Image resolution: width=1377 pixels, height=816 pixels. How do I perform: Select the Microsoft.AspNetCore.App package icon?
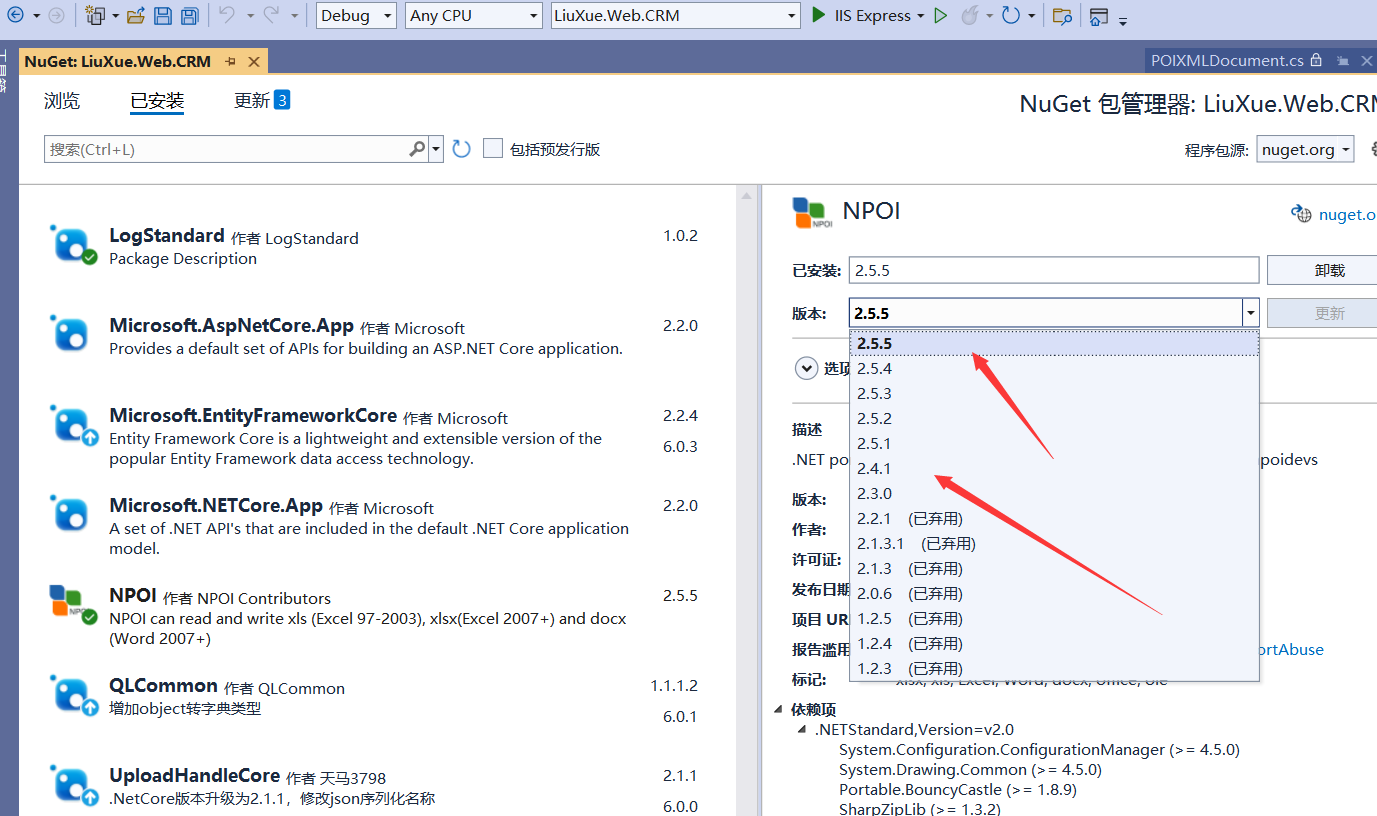(x=71, y=333)
